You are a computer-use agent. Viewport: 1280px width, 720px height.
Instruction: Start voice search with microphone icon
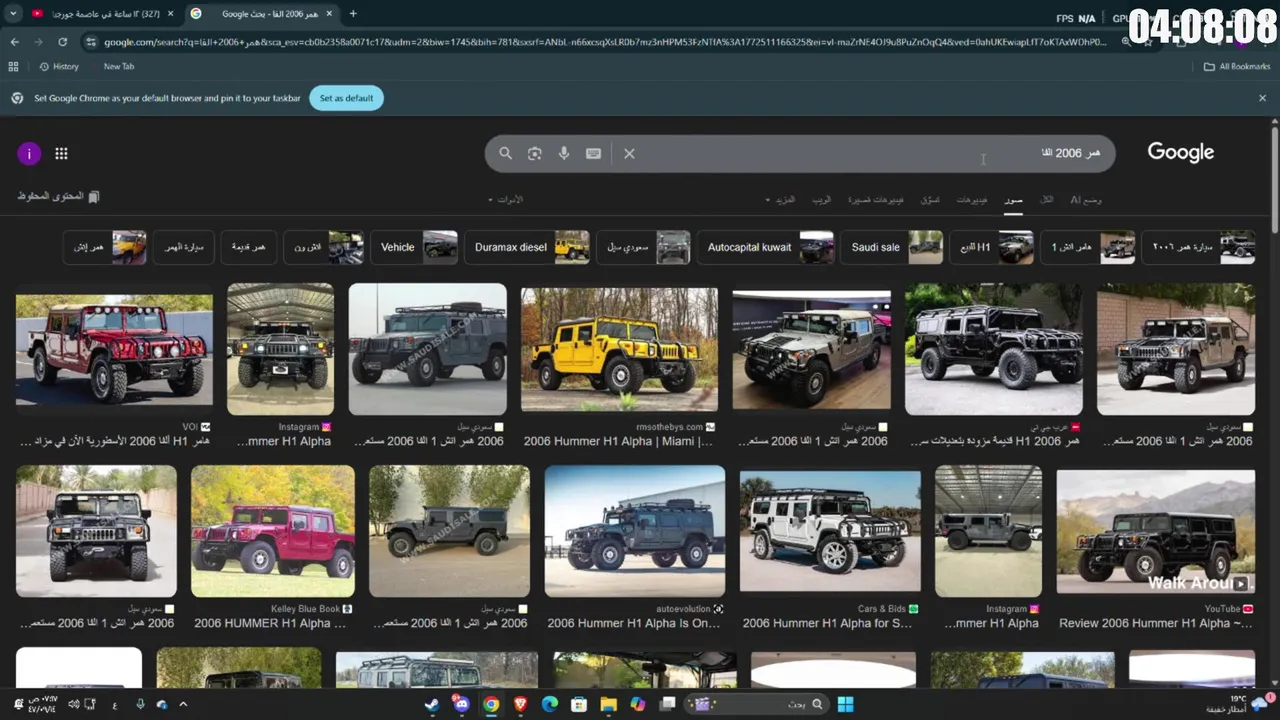tap(564, 153)
